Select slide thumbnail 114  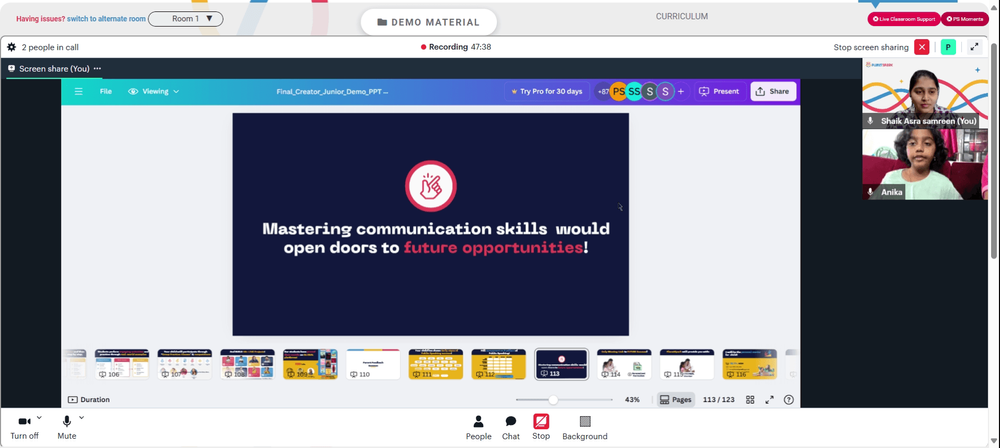pyautogui.click(x=624, y=364)
